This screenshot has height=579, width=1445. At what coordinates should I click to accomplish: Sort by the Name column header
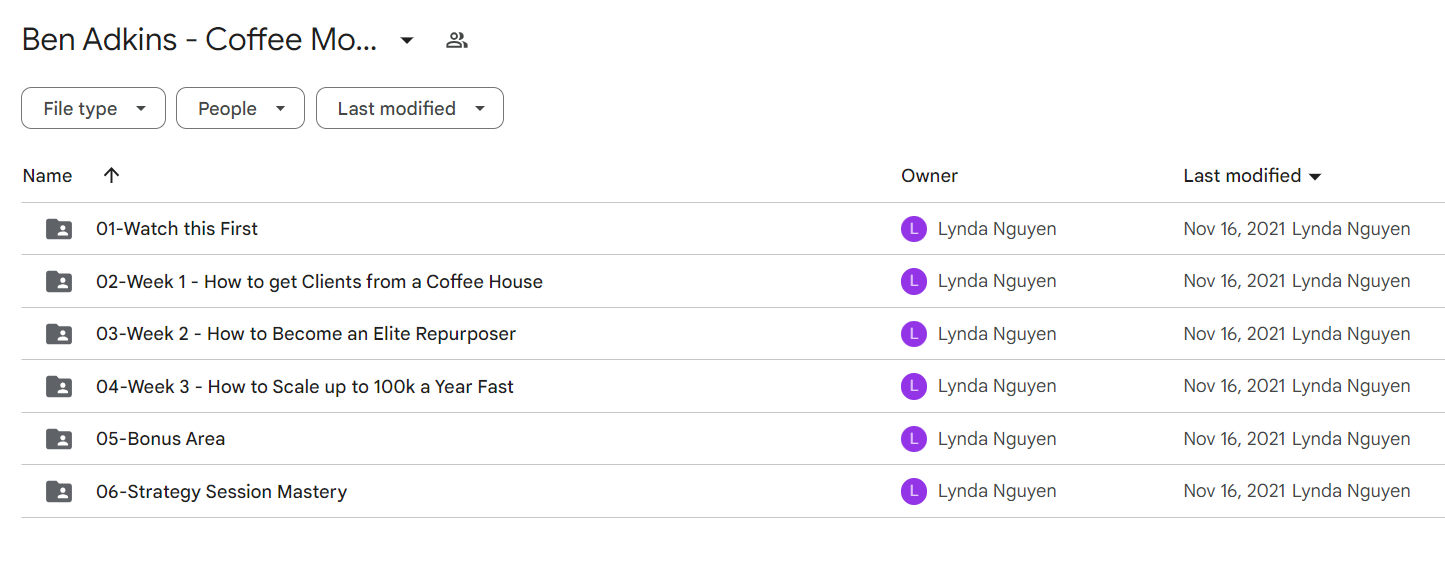47,176
